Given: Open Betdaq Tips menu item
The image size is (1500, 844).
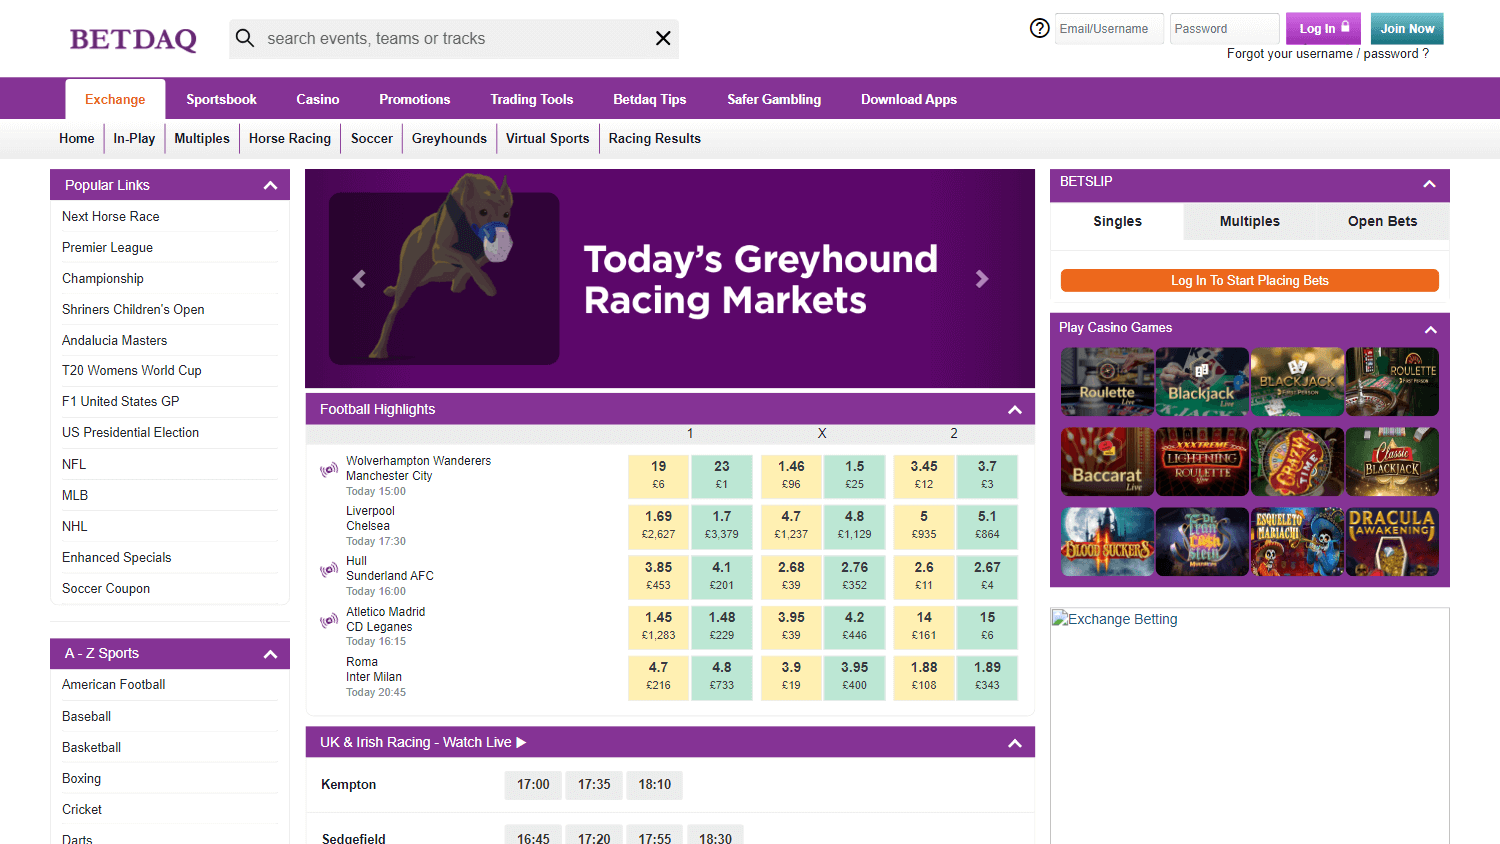Looking at the screenshot, I should (650, 99).
